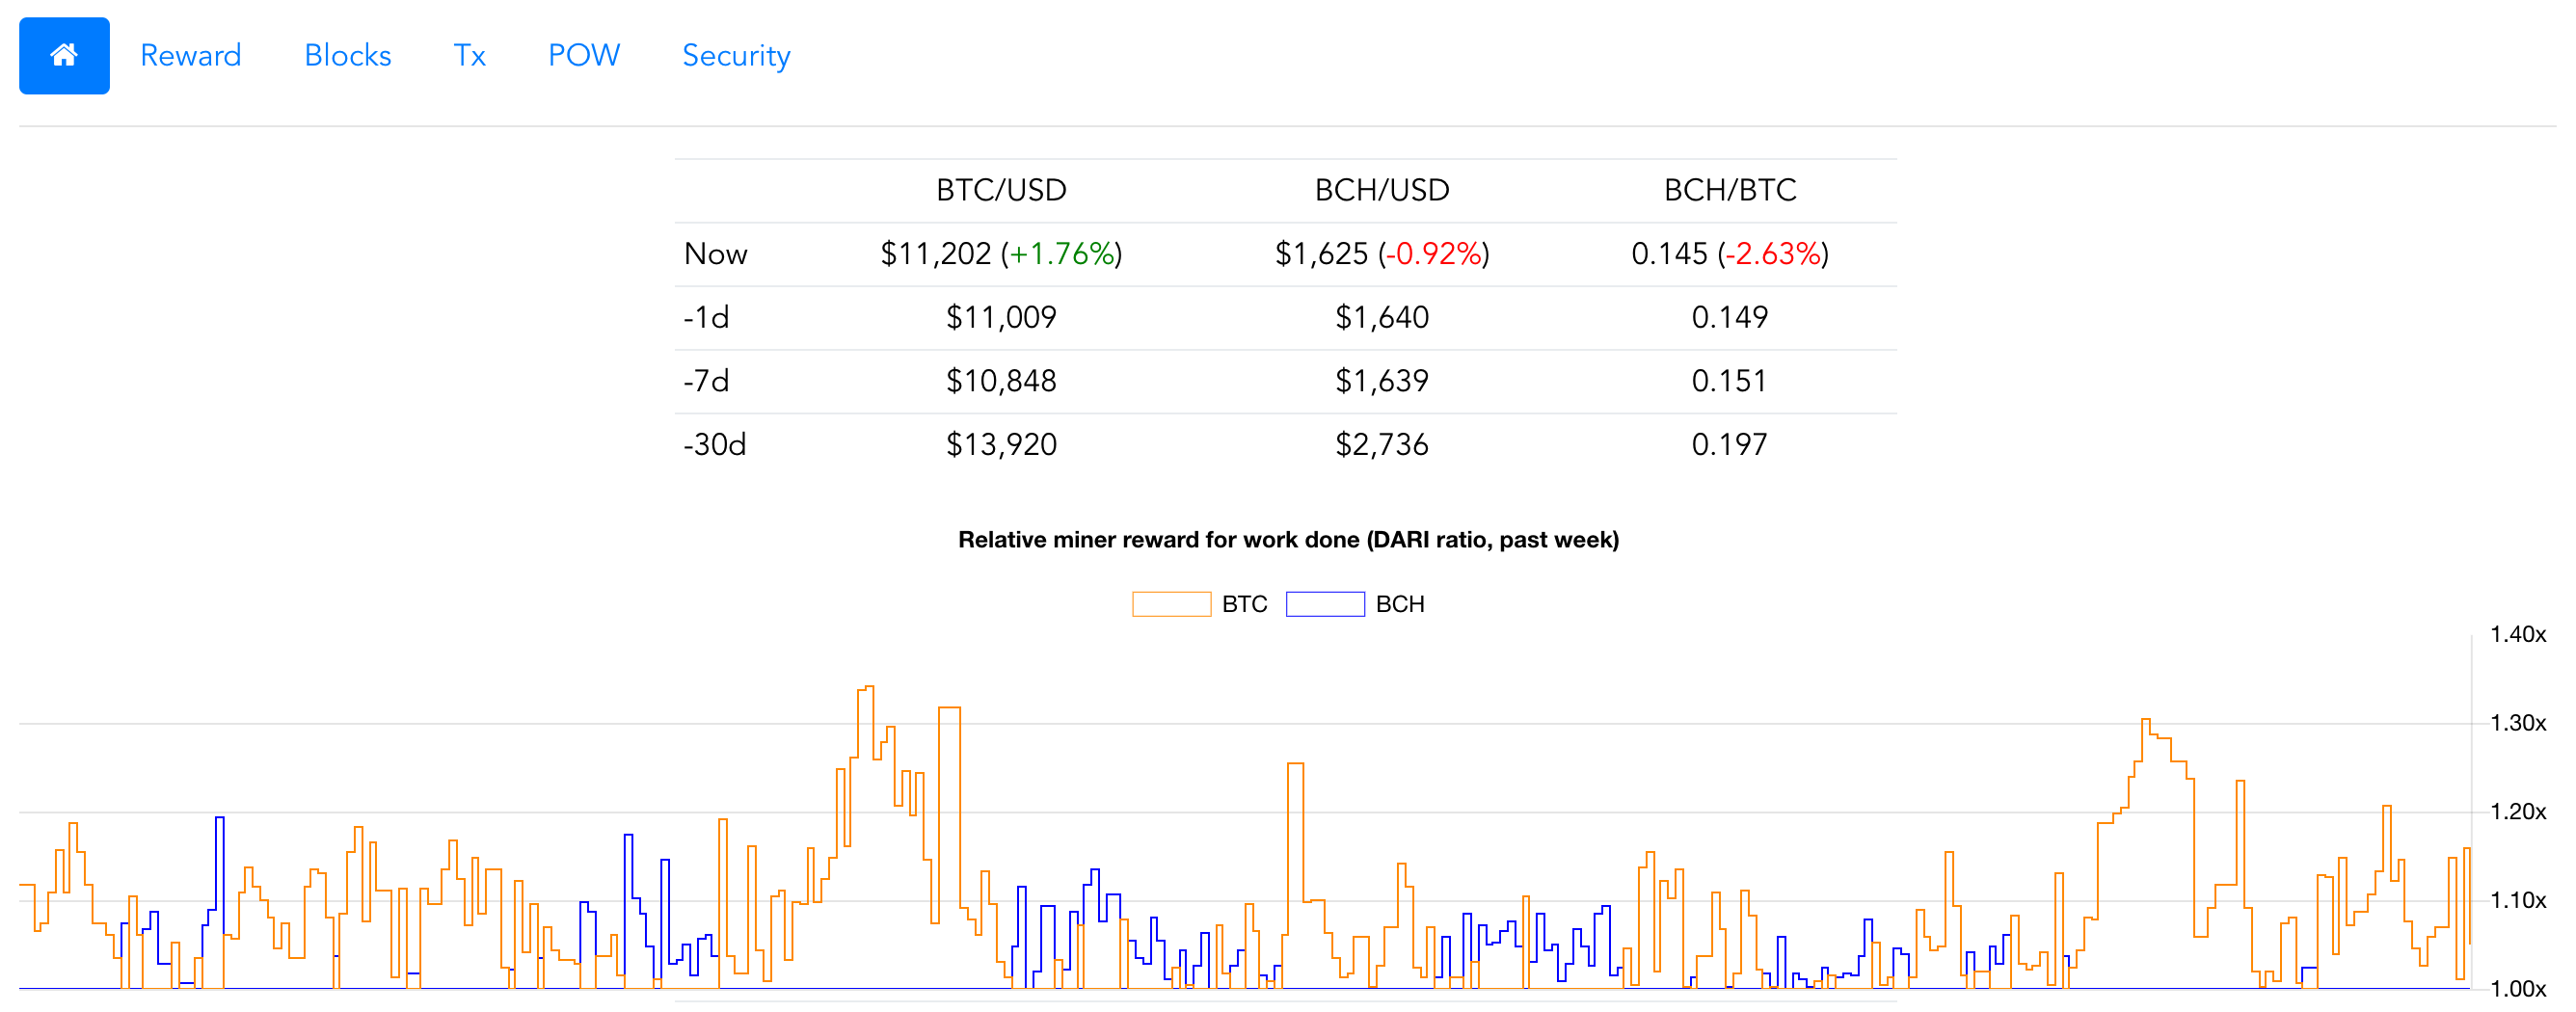This screenshot has height=1012, width=2576.
Task: Toggle the BCH series in the chart legend
Action: click(1400, 603)
